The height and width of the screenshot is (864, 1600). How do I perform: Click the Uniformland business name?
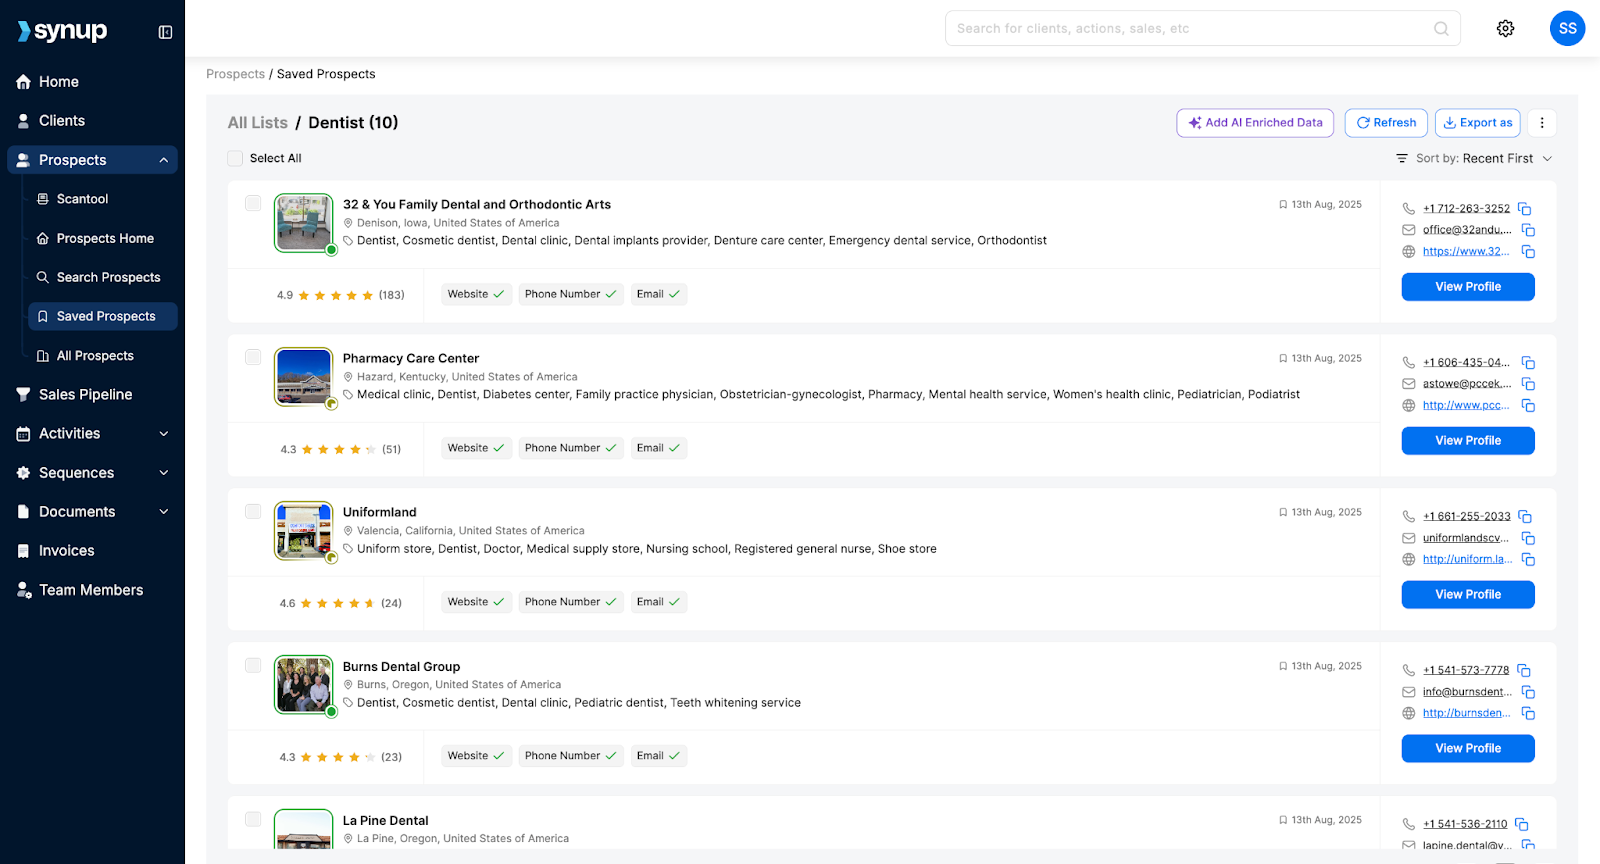pos(380,512)
